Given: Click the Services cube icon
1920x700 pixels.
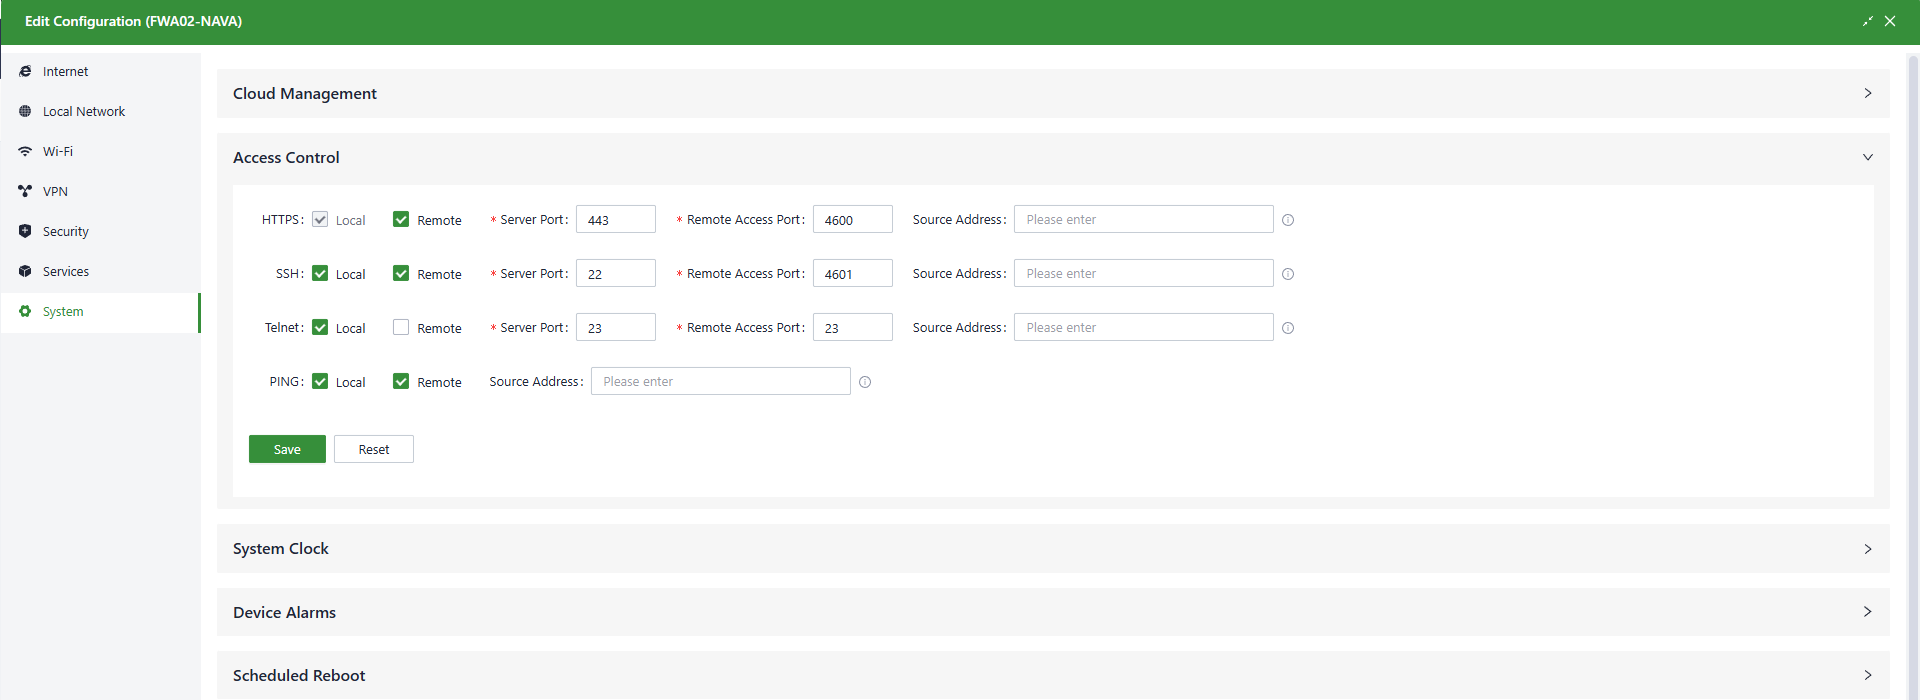Looking at the screenshot, I should [x=25, y=271].
